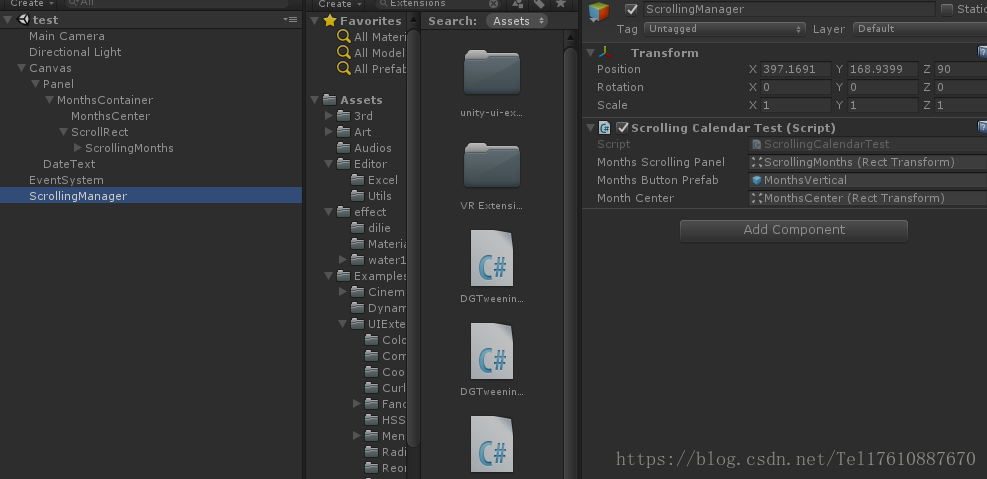Image resolution: width=987 pixels, height=479 pixels.
Task: Click the All Materials saved search icon
Action: (x=343, y=37)
